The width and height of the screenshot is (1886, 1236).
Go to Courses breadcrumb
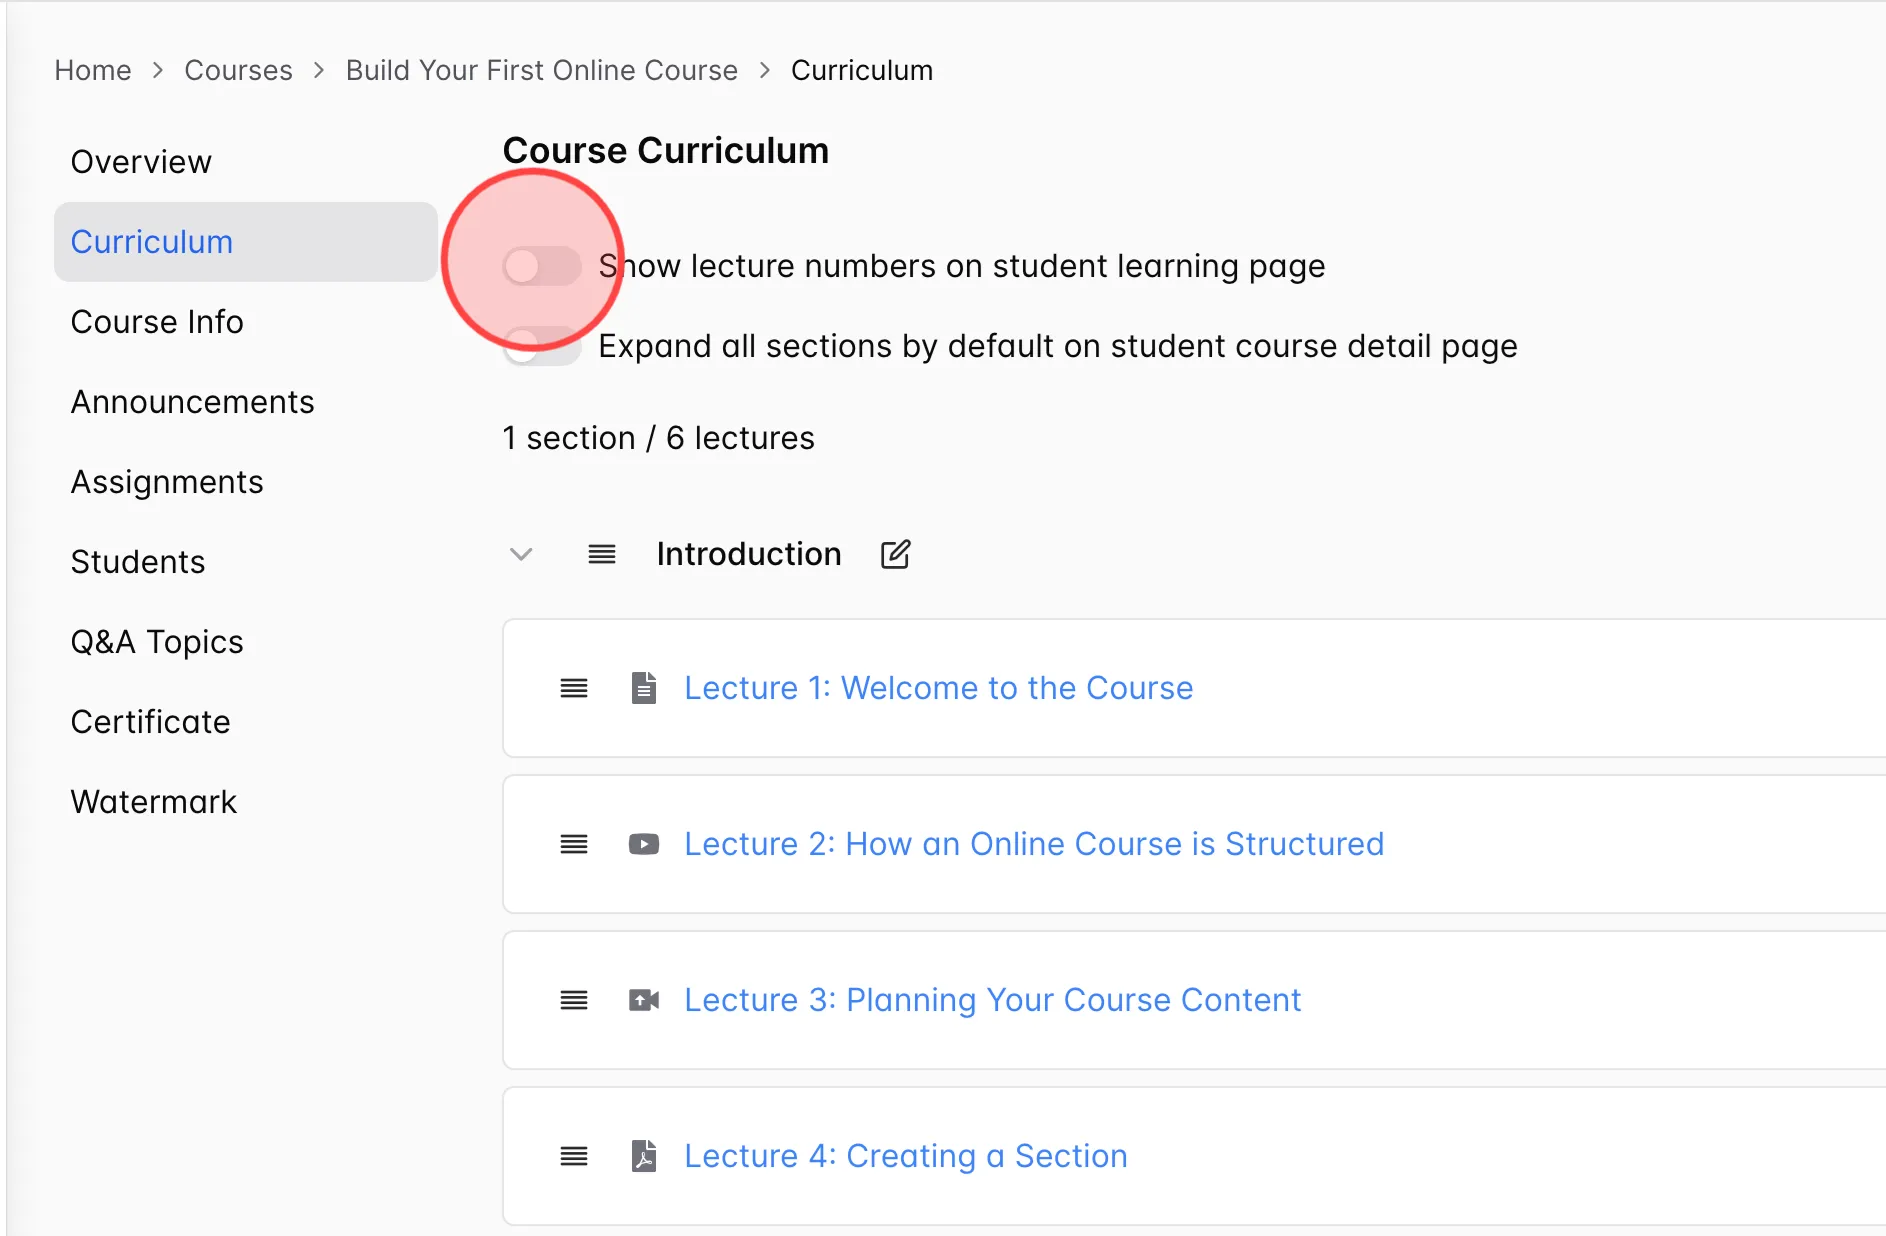(238, 70)
